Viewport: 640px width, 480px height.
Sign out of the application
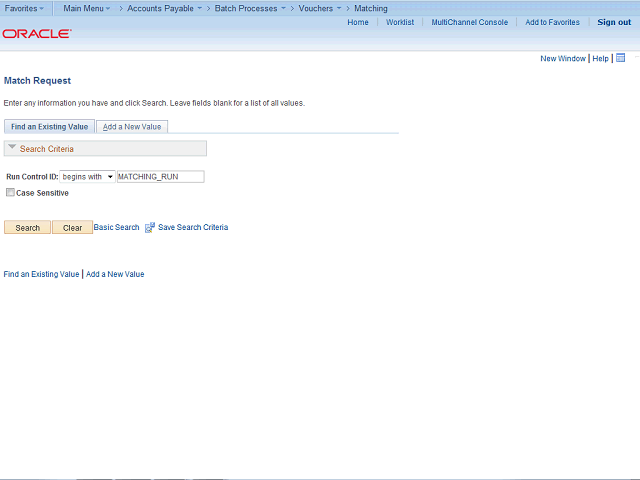pyautogui.click(x=614, y=22)
